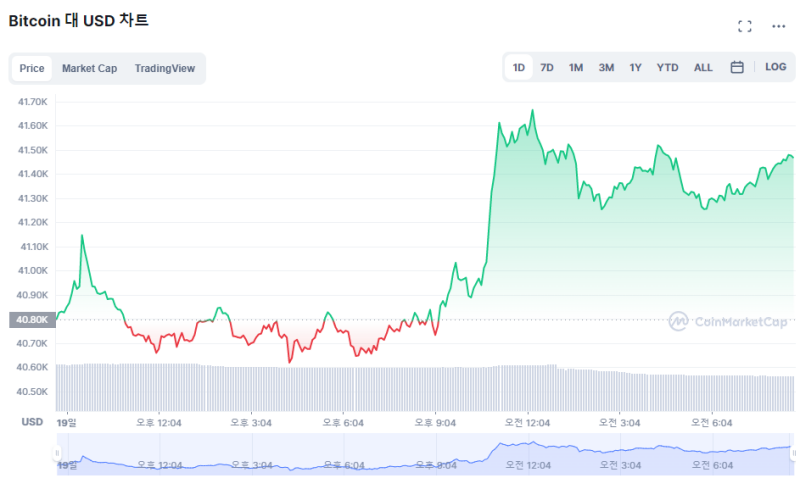Viewport: 800px width, 478px height.
Task: Click the mini overview chart near 오전 12:04
Action: tap(528, 454)
